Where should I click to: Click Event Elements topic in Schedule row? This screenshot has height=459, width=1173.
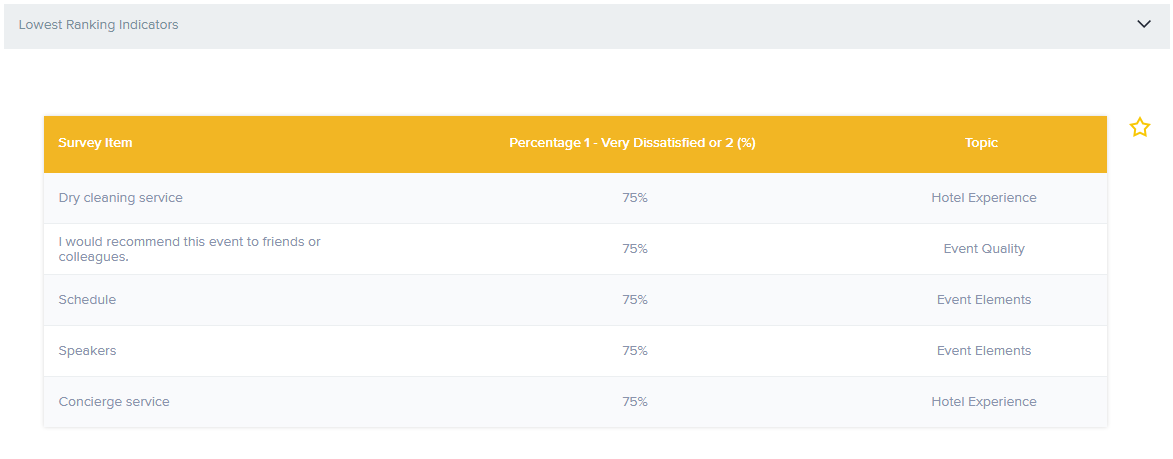pyautogui.click(x=983, y=300)
